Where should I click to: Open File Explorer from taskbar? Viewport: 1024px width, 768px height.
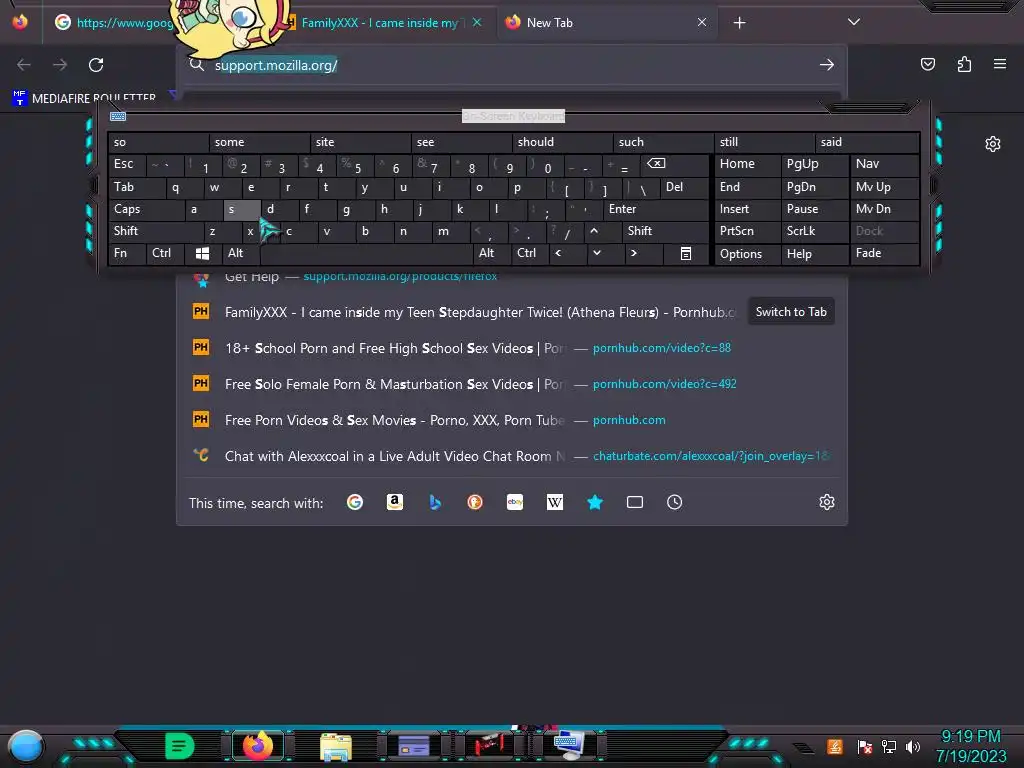coord(336,746)
